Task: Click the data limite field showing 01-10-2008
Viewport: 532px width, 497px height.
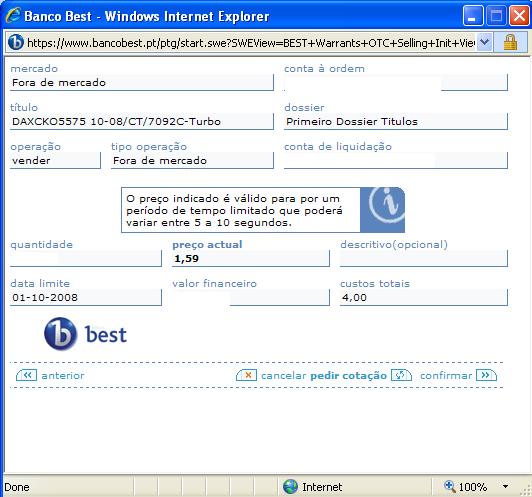Action: pyautogui.click(x=86, y=298)
